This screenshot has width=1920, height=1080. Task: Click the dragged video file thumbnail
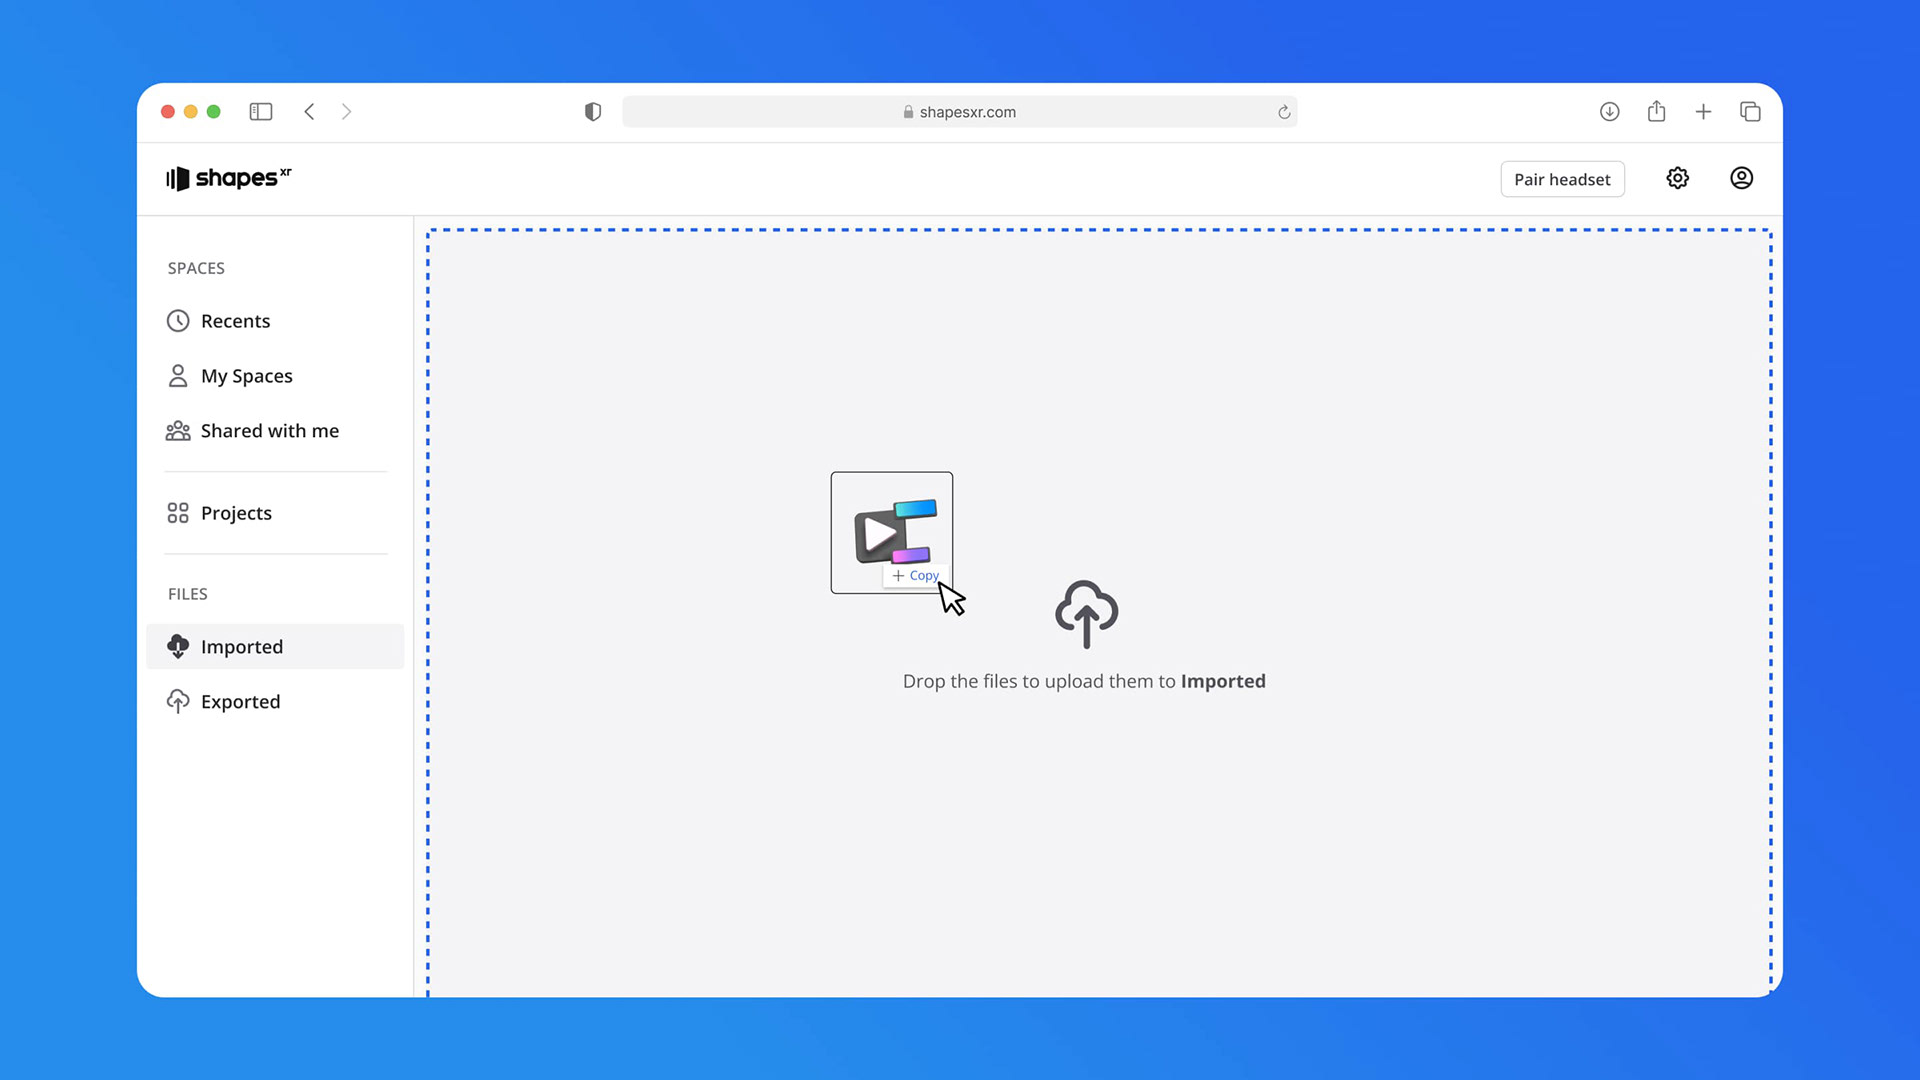[891, 533]
